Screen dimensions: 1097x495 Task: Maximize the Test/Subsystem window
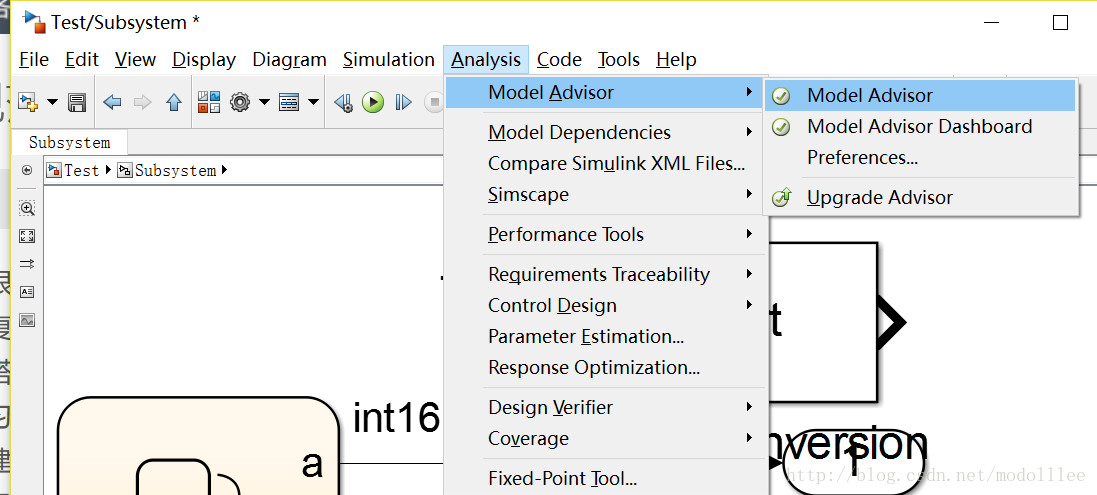point(1060,23)
